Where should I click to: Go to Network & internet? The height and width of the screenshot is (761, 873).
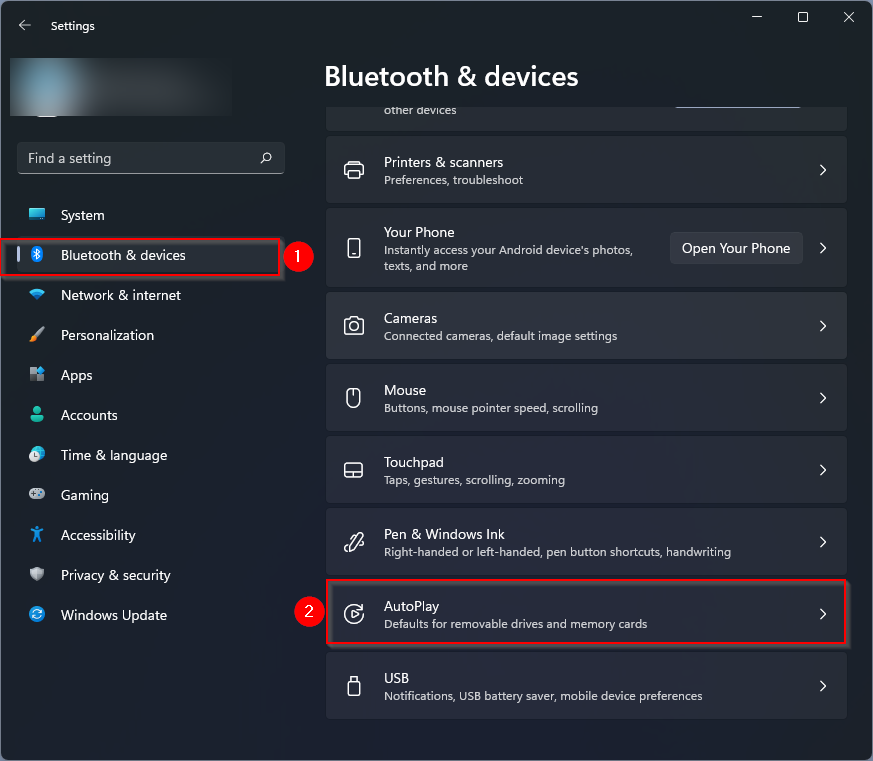click(150, 295)
